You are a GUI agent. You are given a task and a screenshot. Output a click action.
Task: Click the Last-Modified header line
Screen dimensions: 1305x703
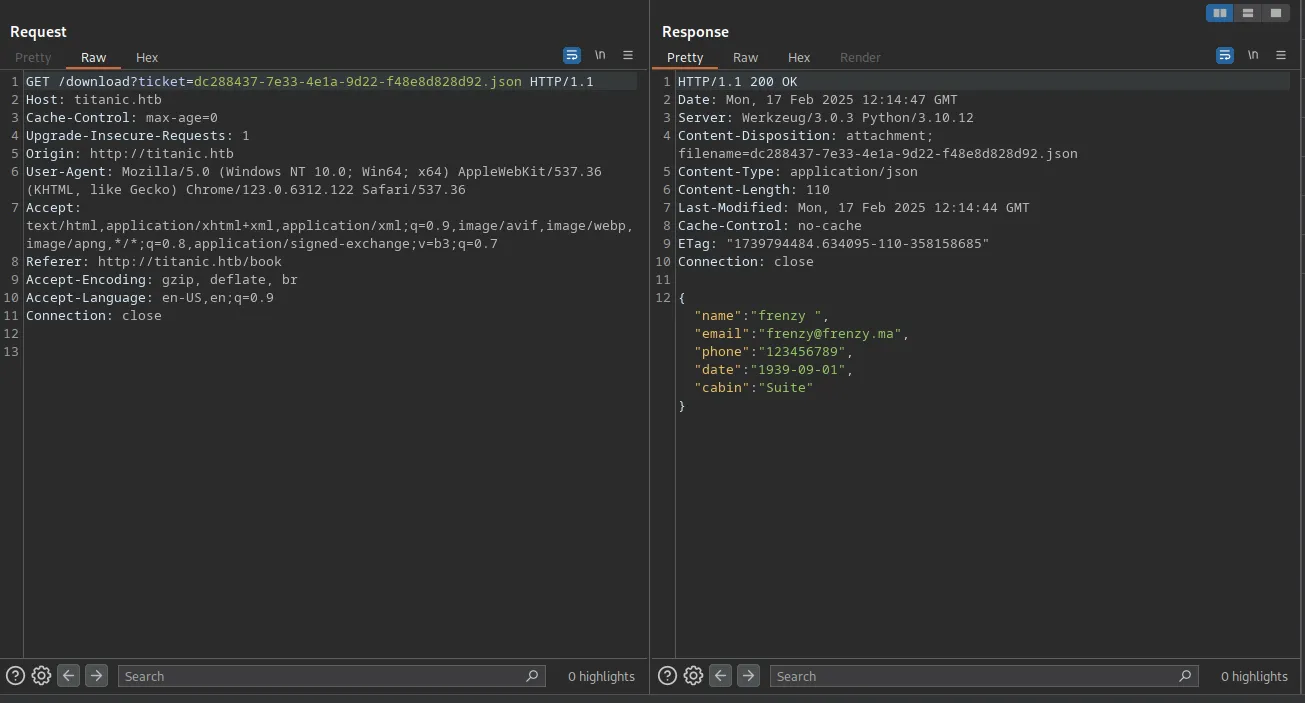point(854,207)
